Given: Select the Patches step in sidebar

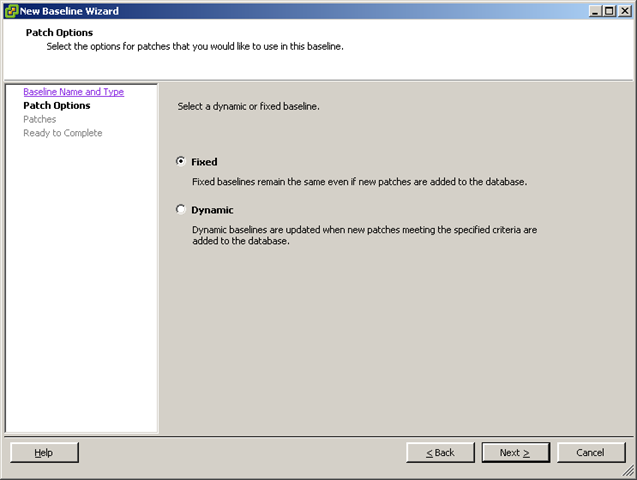Looking at the screenshot, I should coord(40,119).
